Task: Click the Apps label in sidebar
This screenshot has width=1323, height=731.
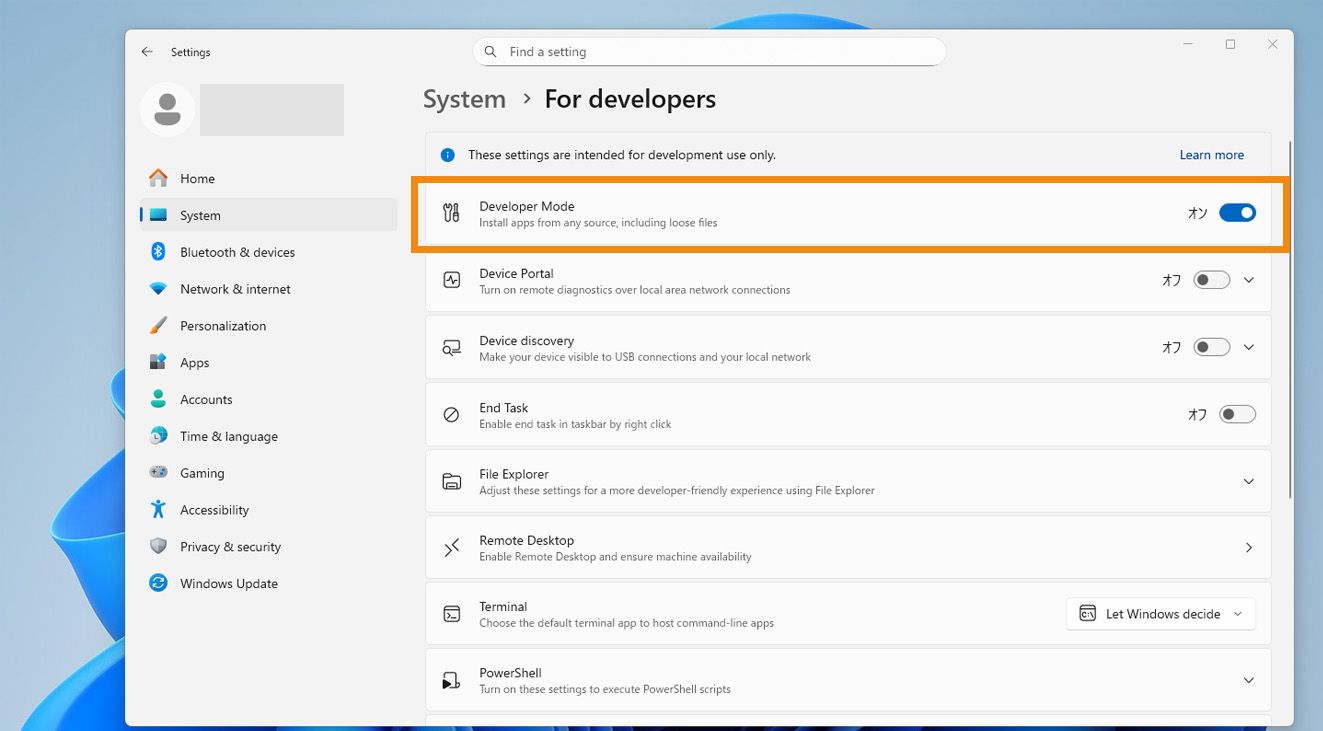Action: (195, 363)
